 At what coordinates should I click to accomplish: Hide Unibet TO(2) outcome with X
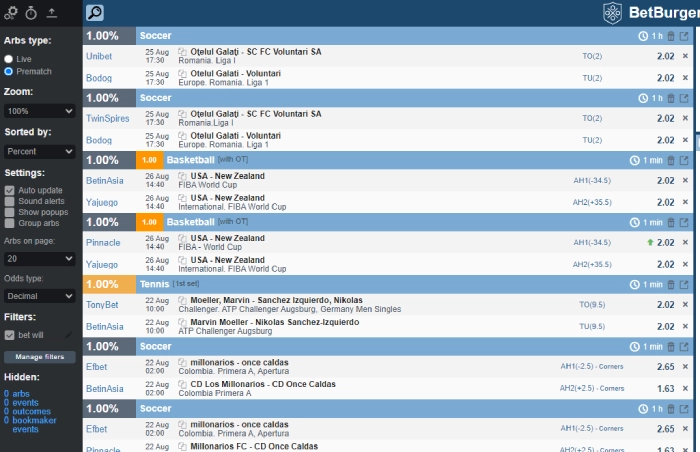pos(685,56)
